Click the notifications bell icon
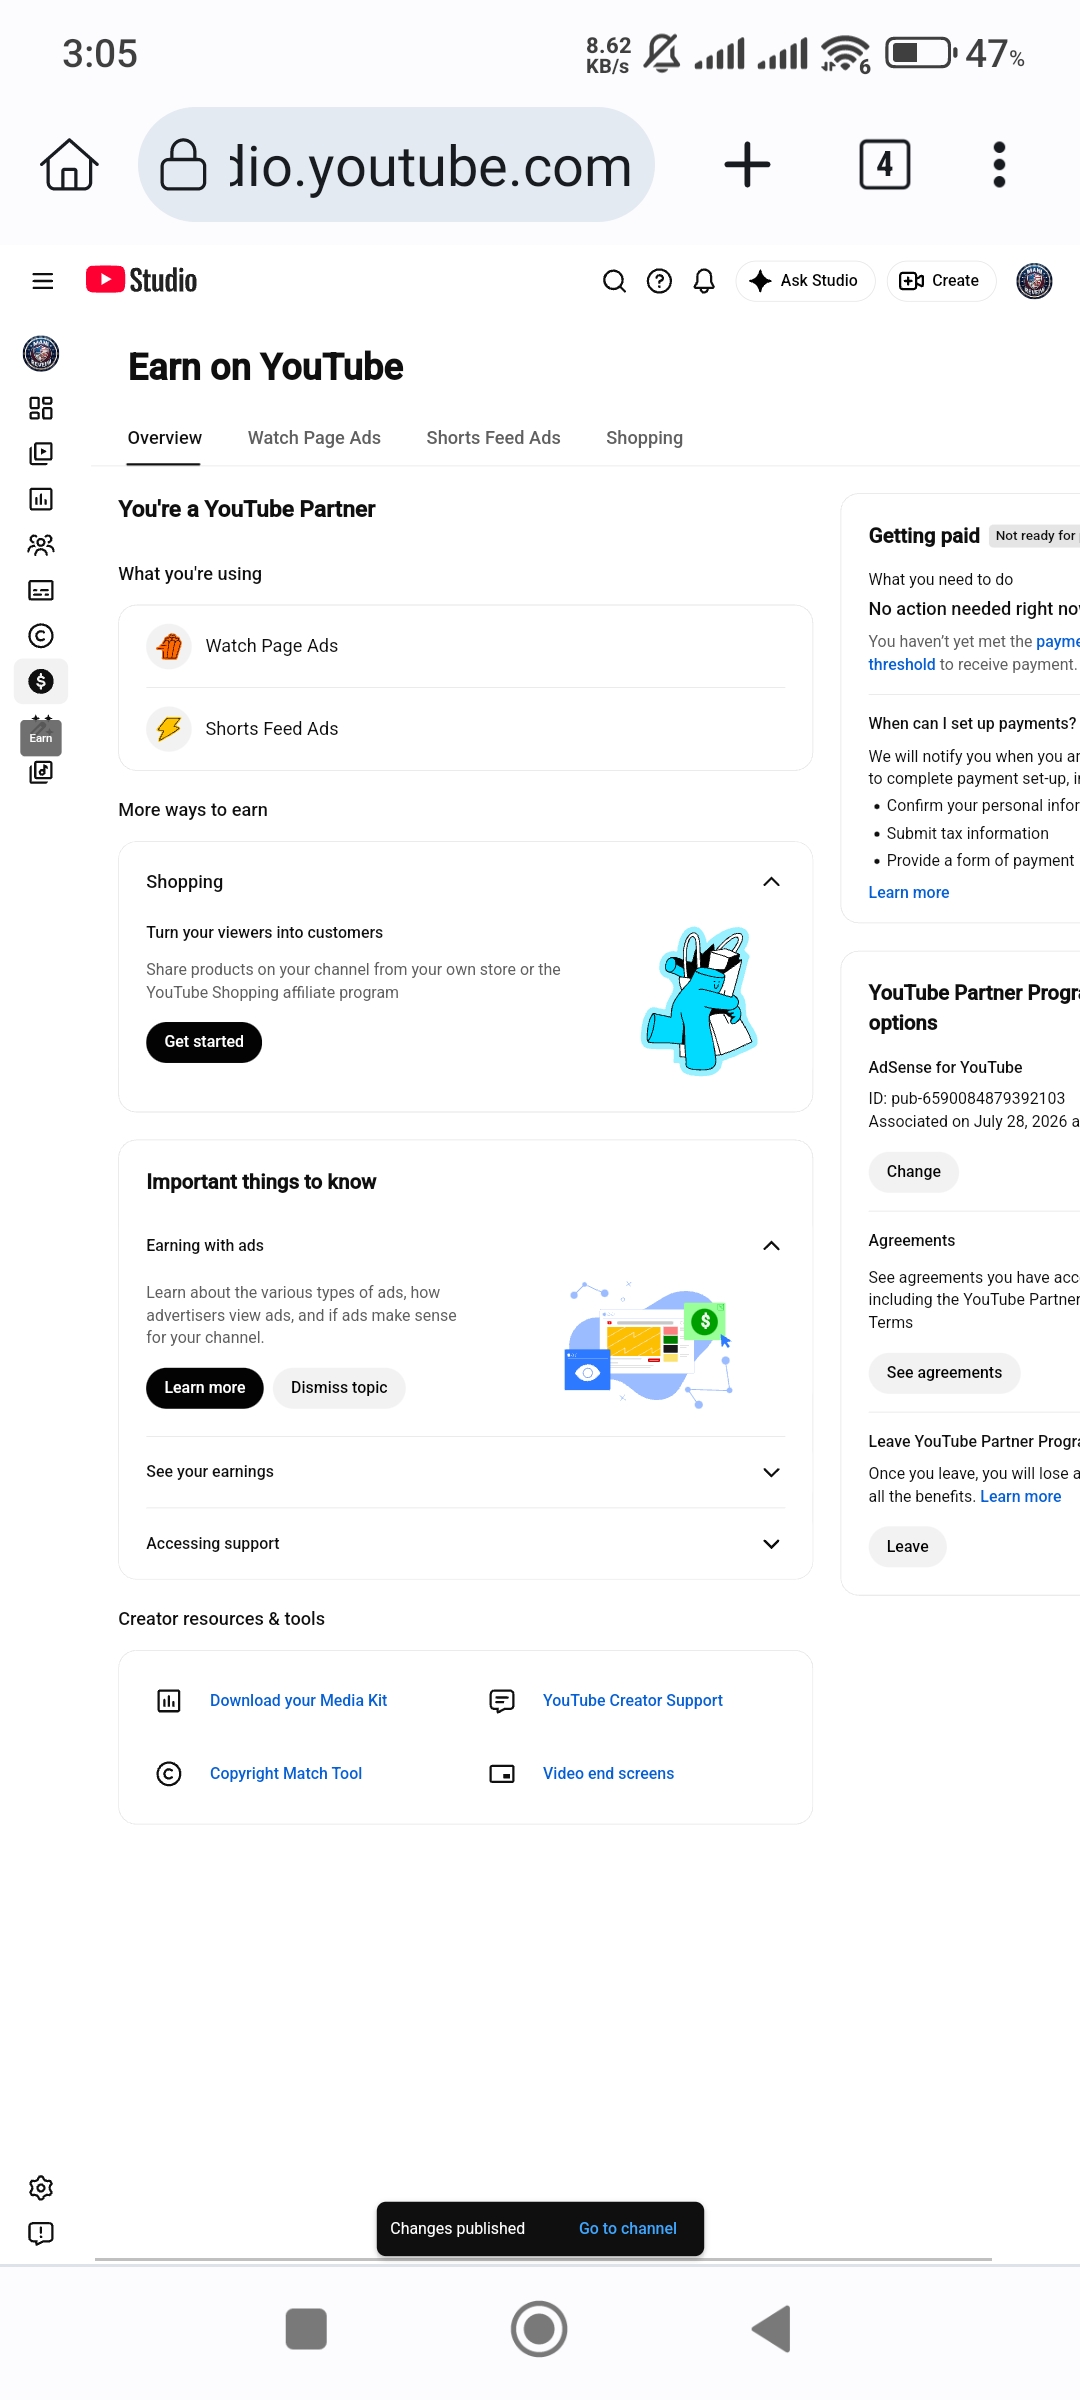The width and height of the screenshot is (1080, 2400). (x=704, y=281)
